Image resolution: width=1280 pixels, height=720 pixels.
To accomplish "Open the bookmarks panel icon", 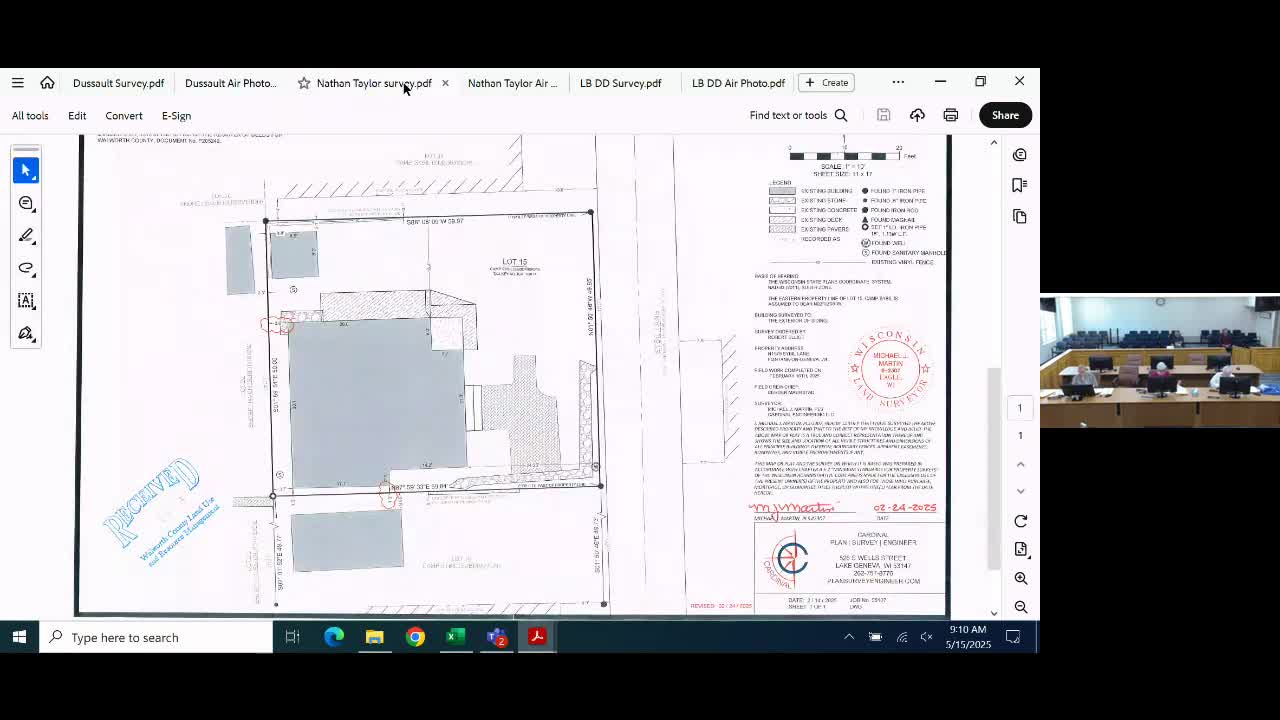I will click(1020, 185).
